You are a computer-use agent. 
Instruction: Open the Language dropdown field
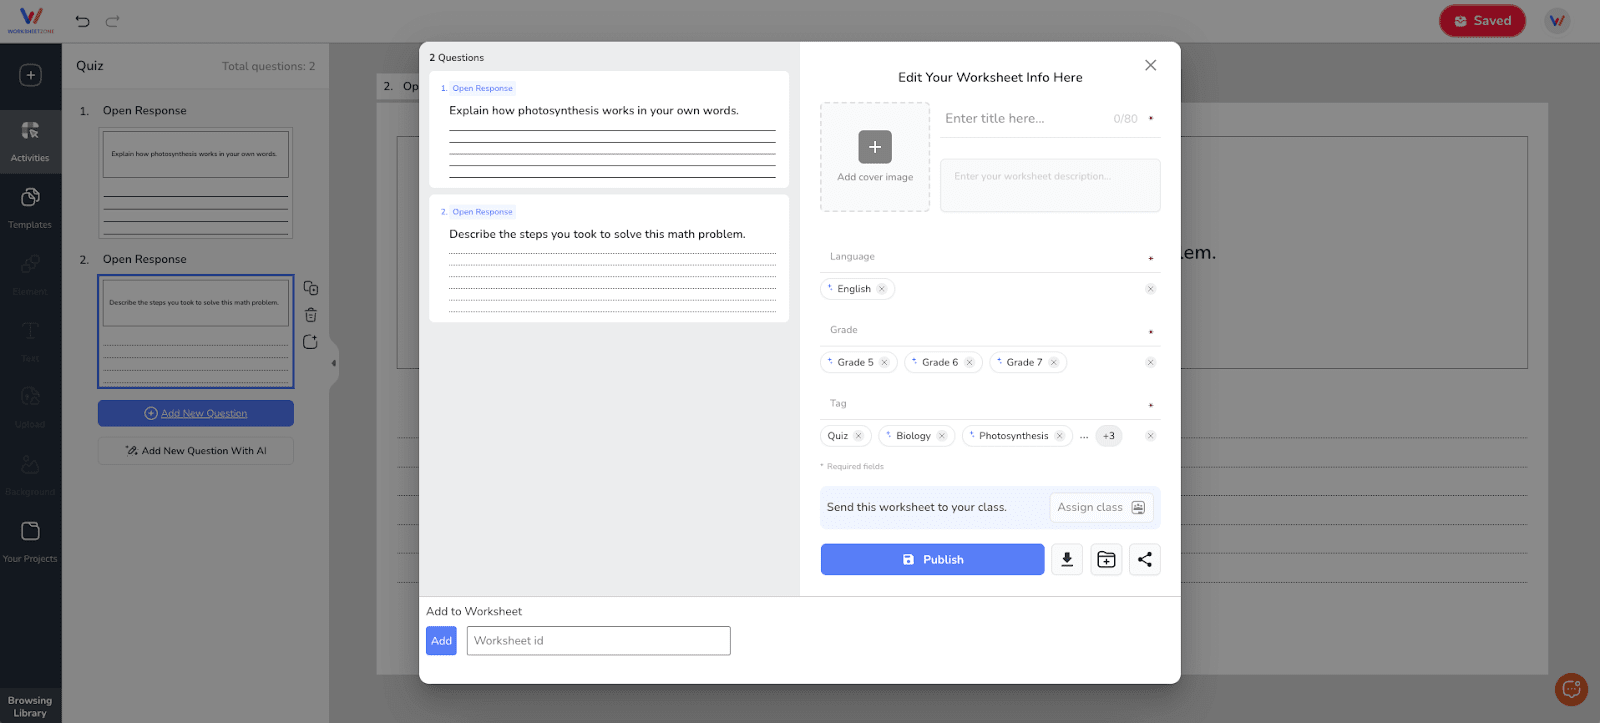tap(990, 257)
